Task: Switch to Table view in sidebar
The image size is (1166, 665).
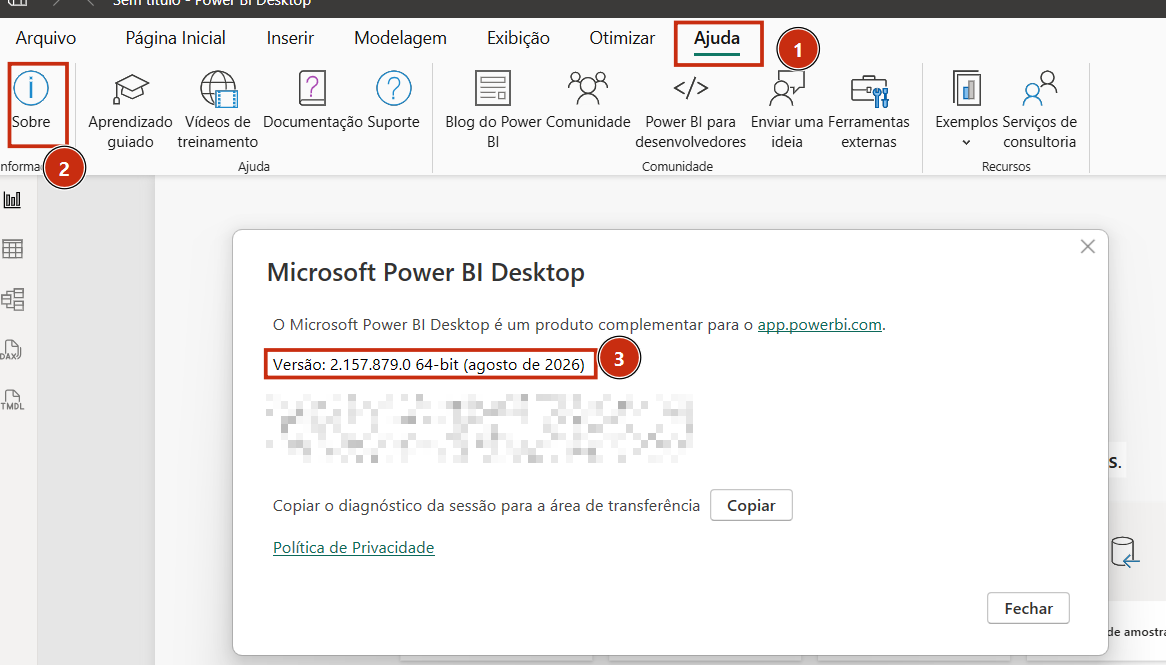Action: (x=13, y=248)
